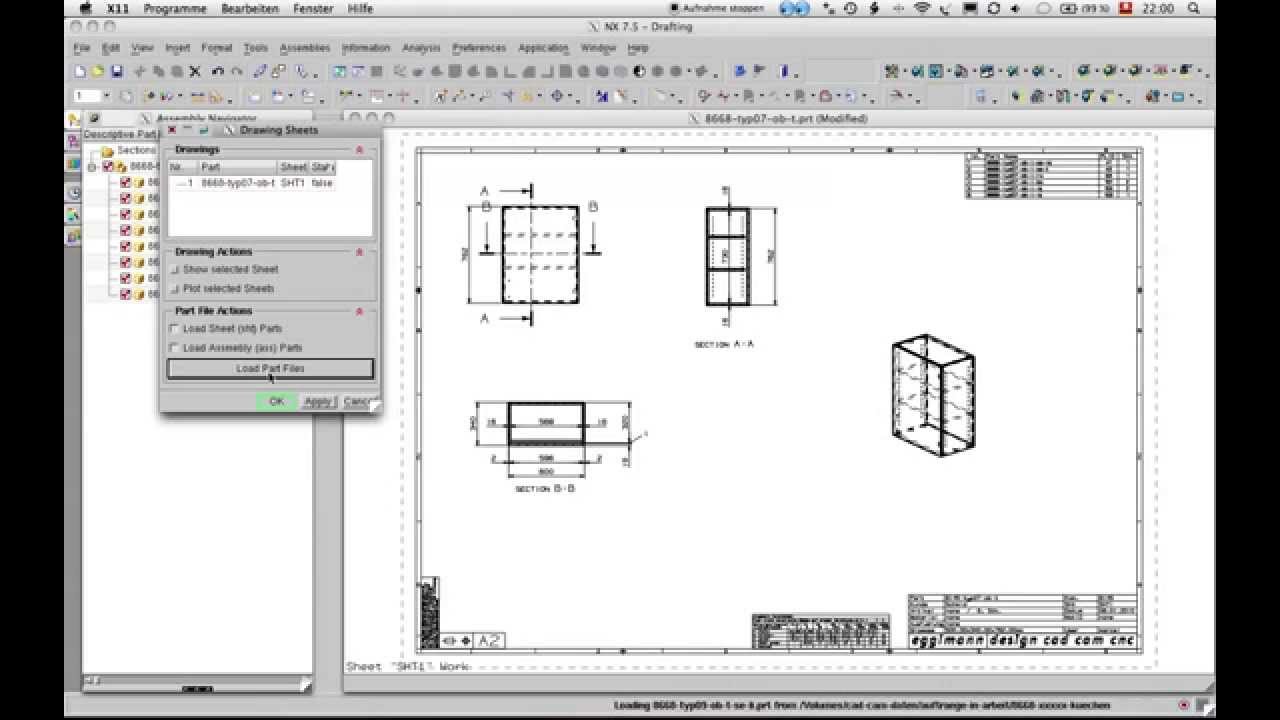The image size is (1280, 720).
Task: Click the A2 sheet size label in the drawing
Action: click(x=489, y=641)
